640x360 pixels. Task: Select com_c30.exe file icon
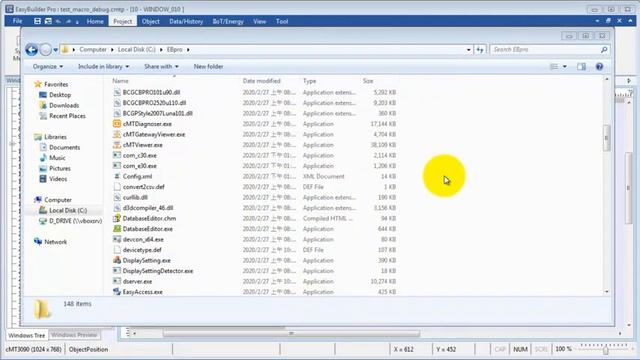pos(117,156)
